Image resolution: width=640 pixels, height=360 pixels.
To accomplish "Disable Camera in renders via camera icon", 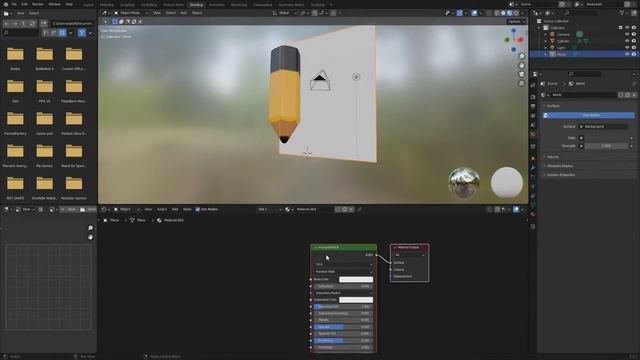I will tap(634, 34).
